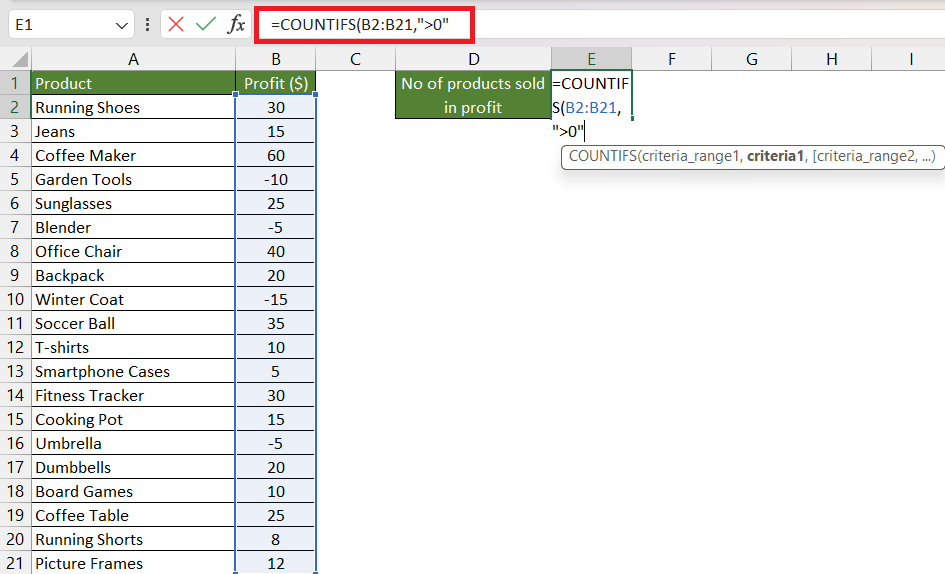This screenshot has height=574, width=945.
Task: Click the Soccer Ball cell
Action: pyautogui.click(x=133, y=323)
